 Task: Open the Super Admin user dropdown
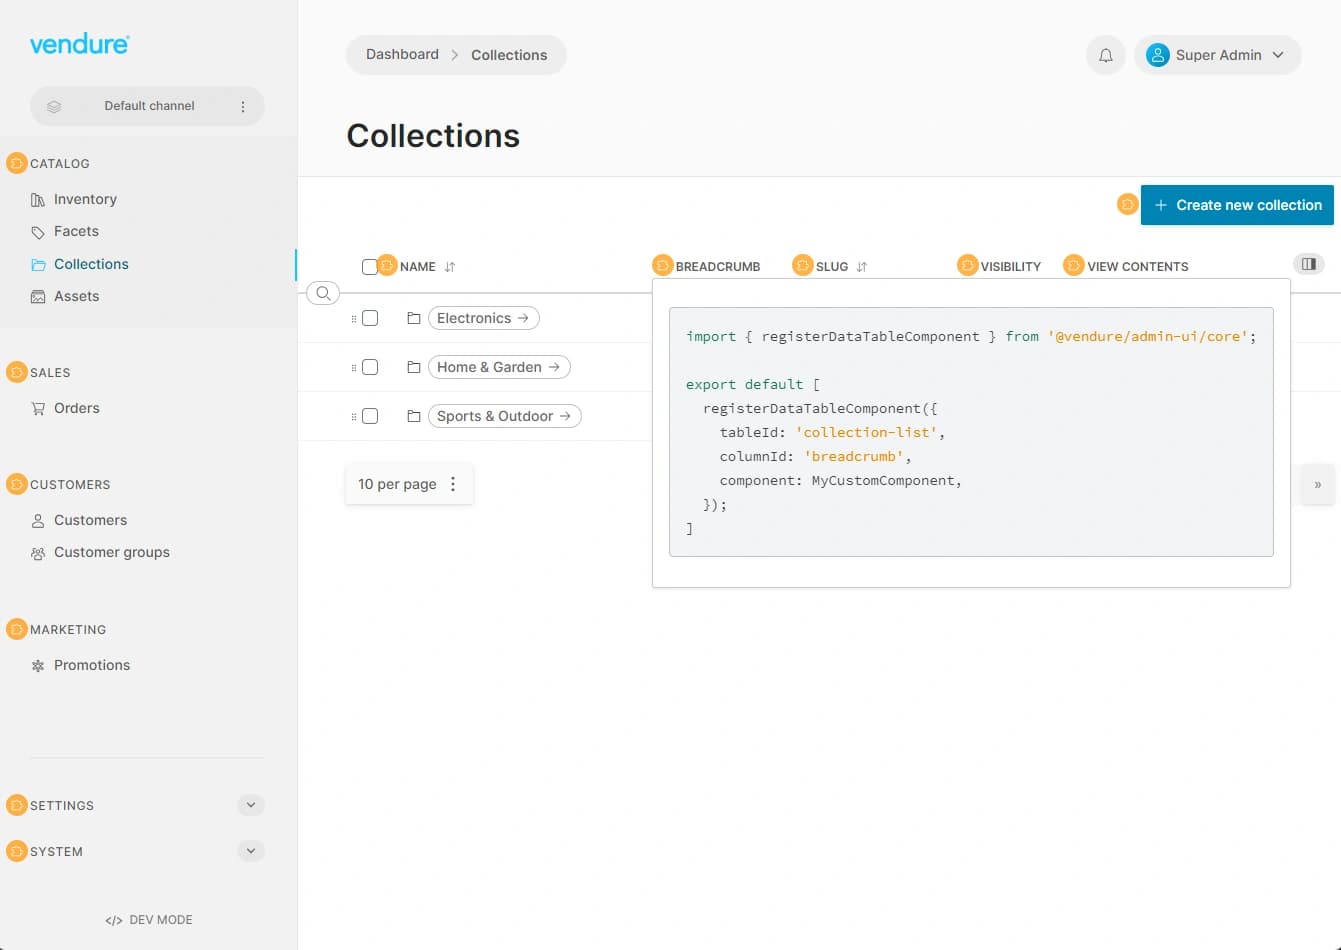[1217, 55]
